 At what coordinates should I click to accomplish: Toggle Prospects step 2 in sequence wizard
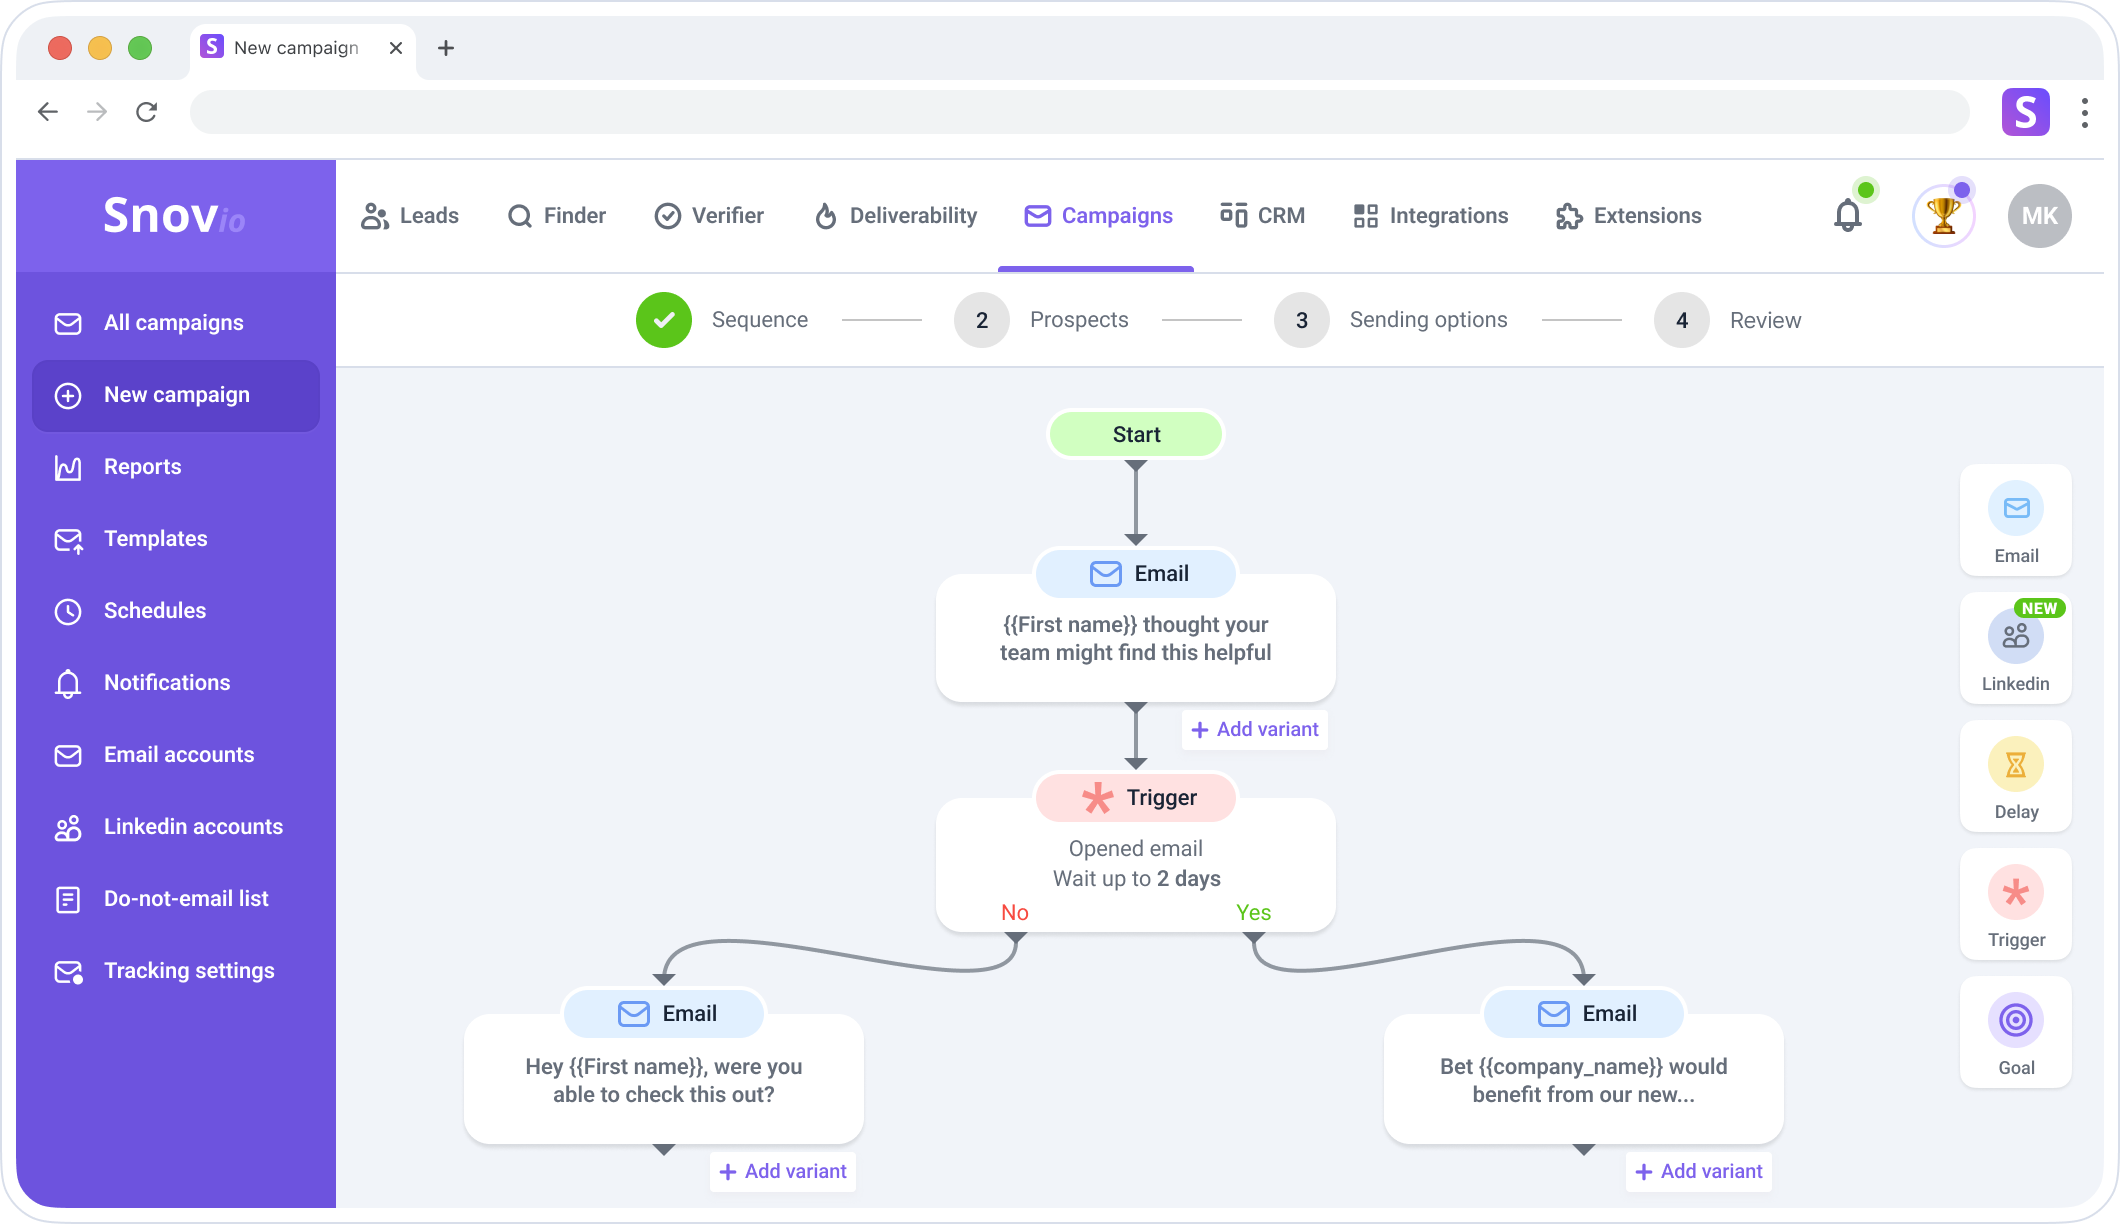tap(981, 319)
